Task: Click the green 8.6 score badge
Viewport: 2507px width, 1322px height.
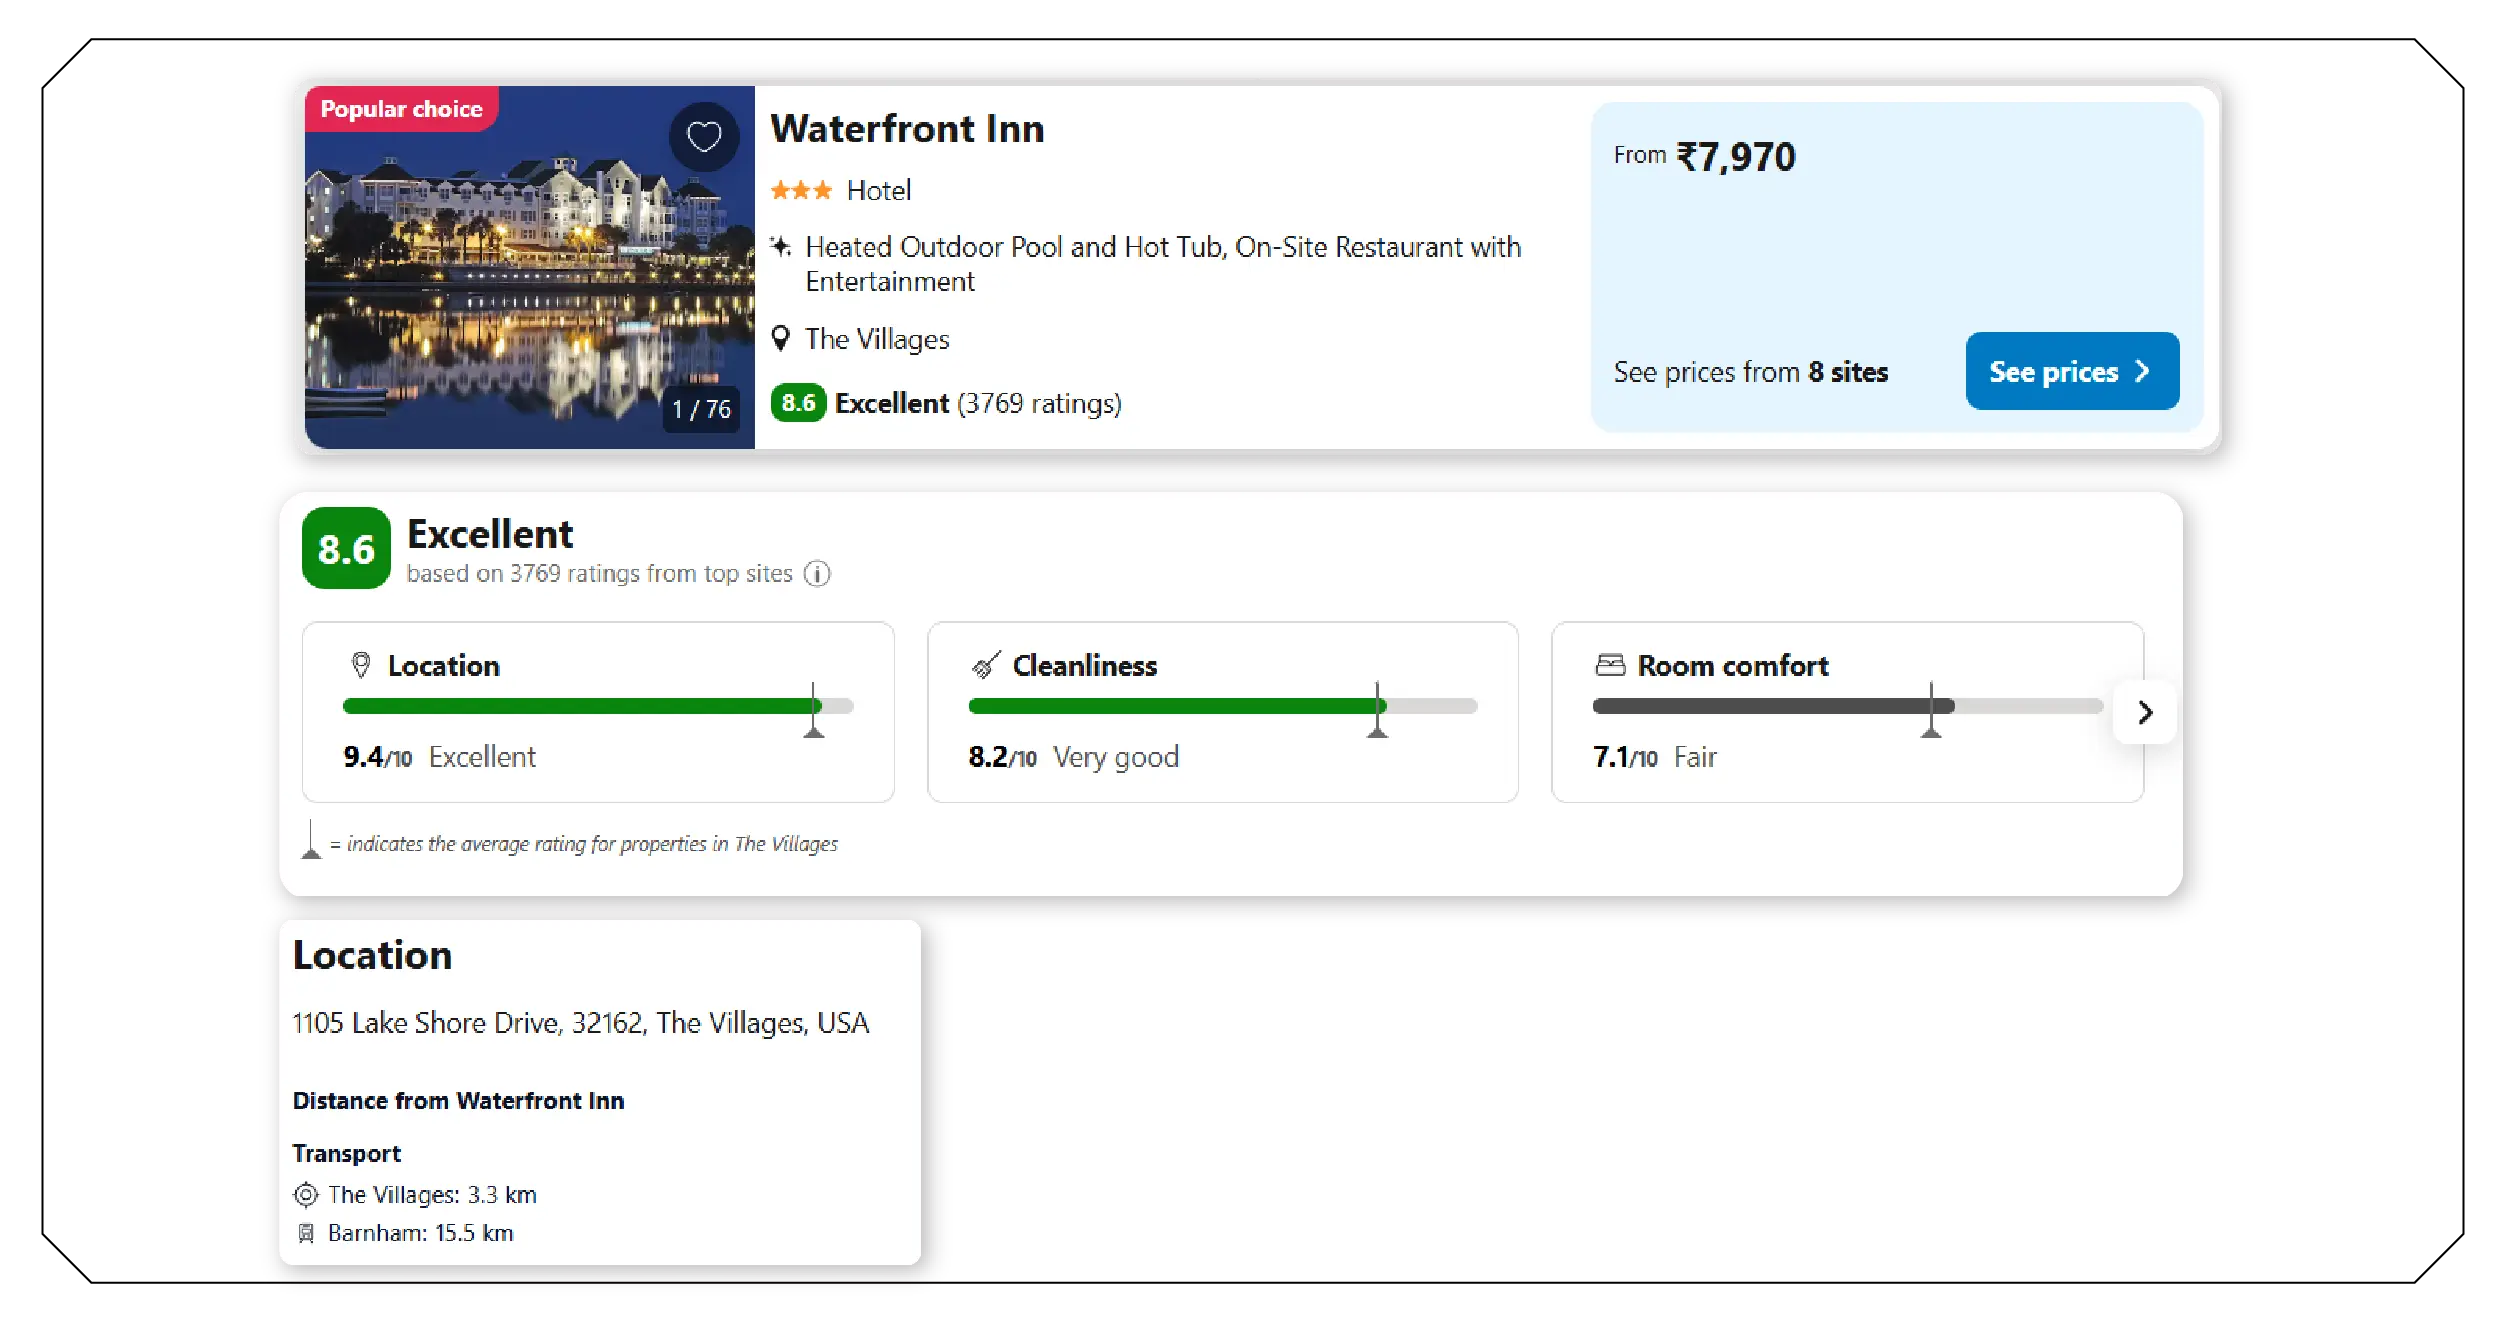Action: [344, 548]
